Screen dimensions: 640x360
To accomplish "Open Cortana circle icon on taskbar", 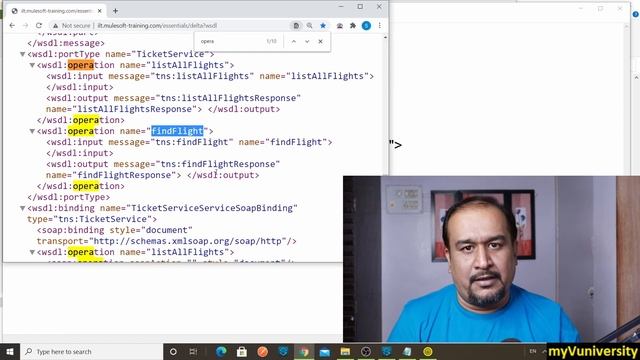I will point(173,351).
